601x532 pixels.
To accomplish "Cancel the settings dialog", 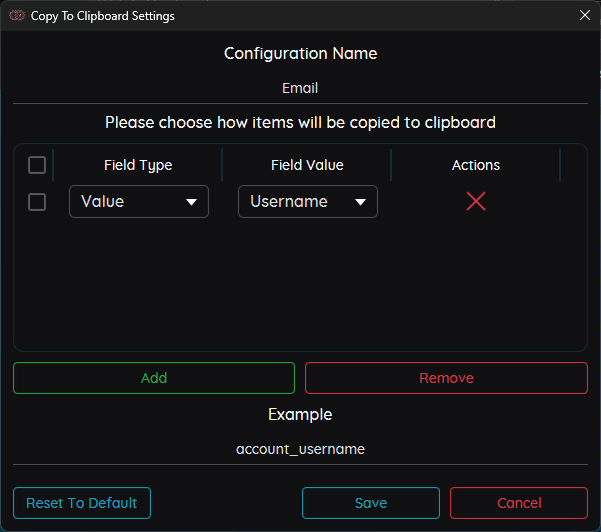I will tap(519, 503).
